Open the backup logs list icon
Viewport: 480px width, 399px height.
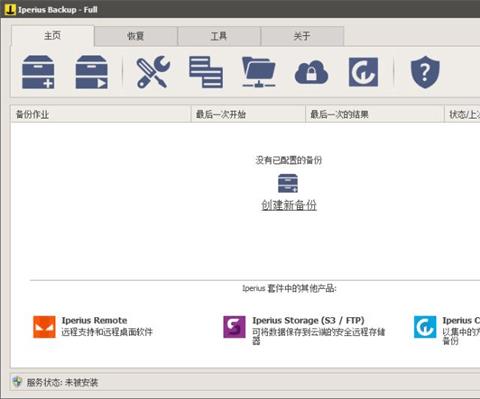(206, 72)
